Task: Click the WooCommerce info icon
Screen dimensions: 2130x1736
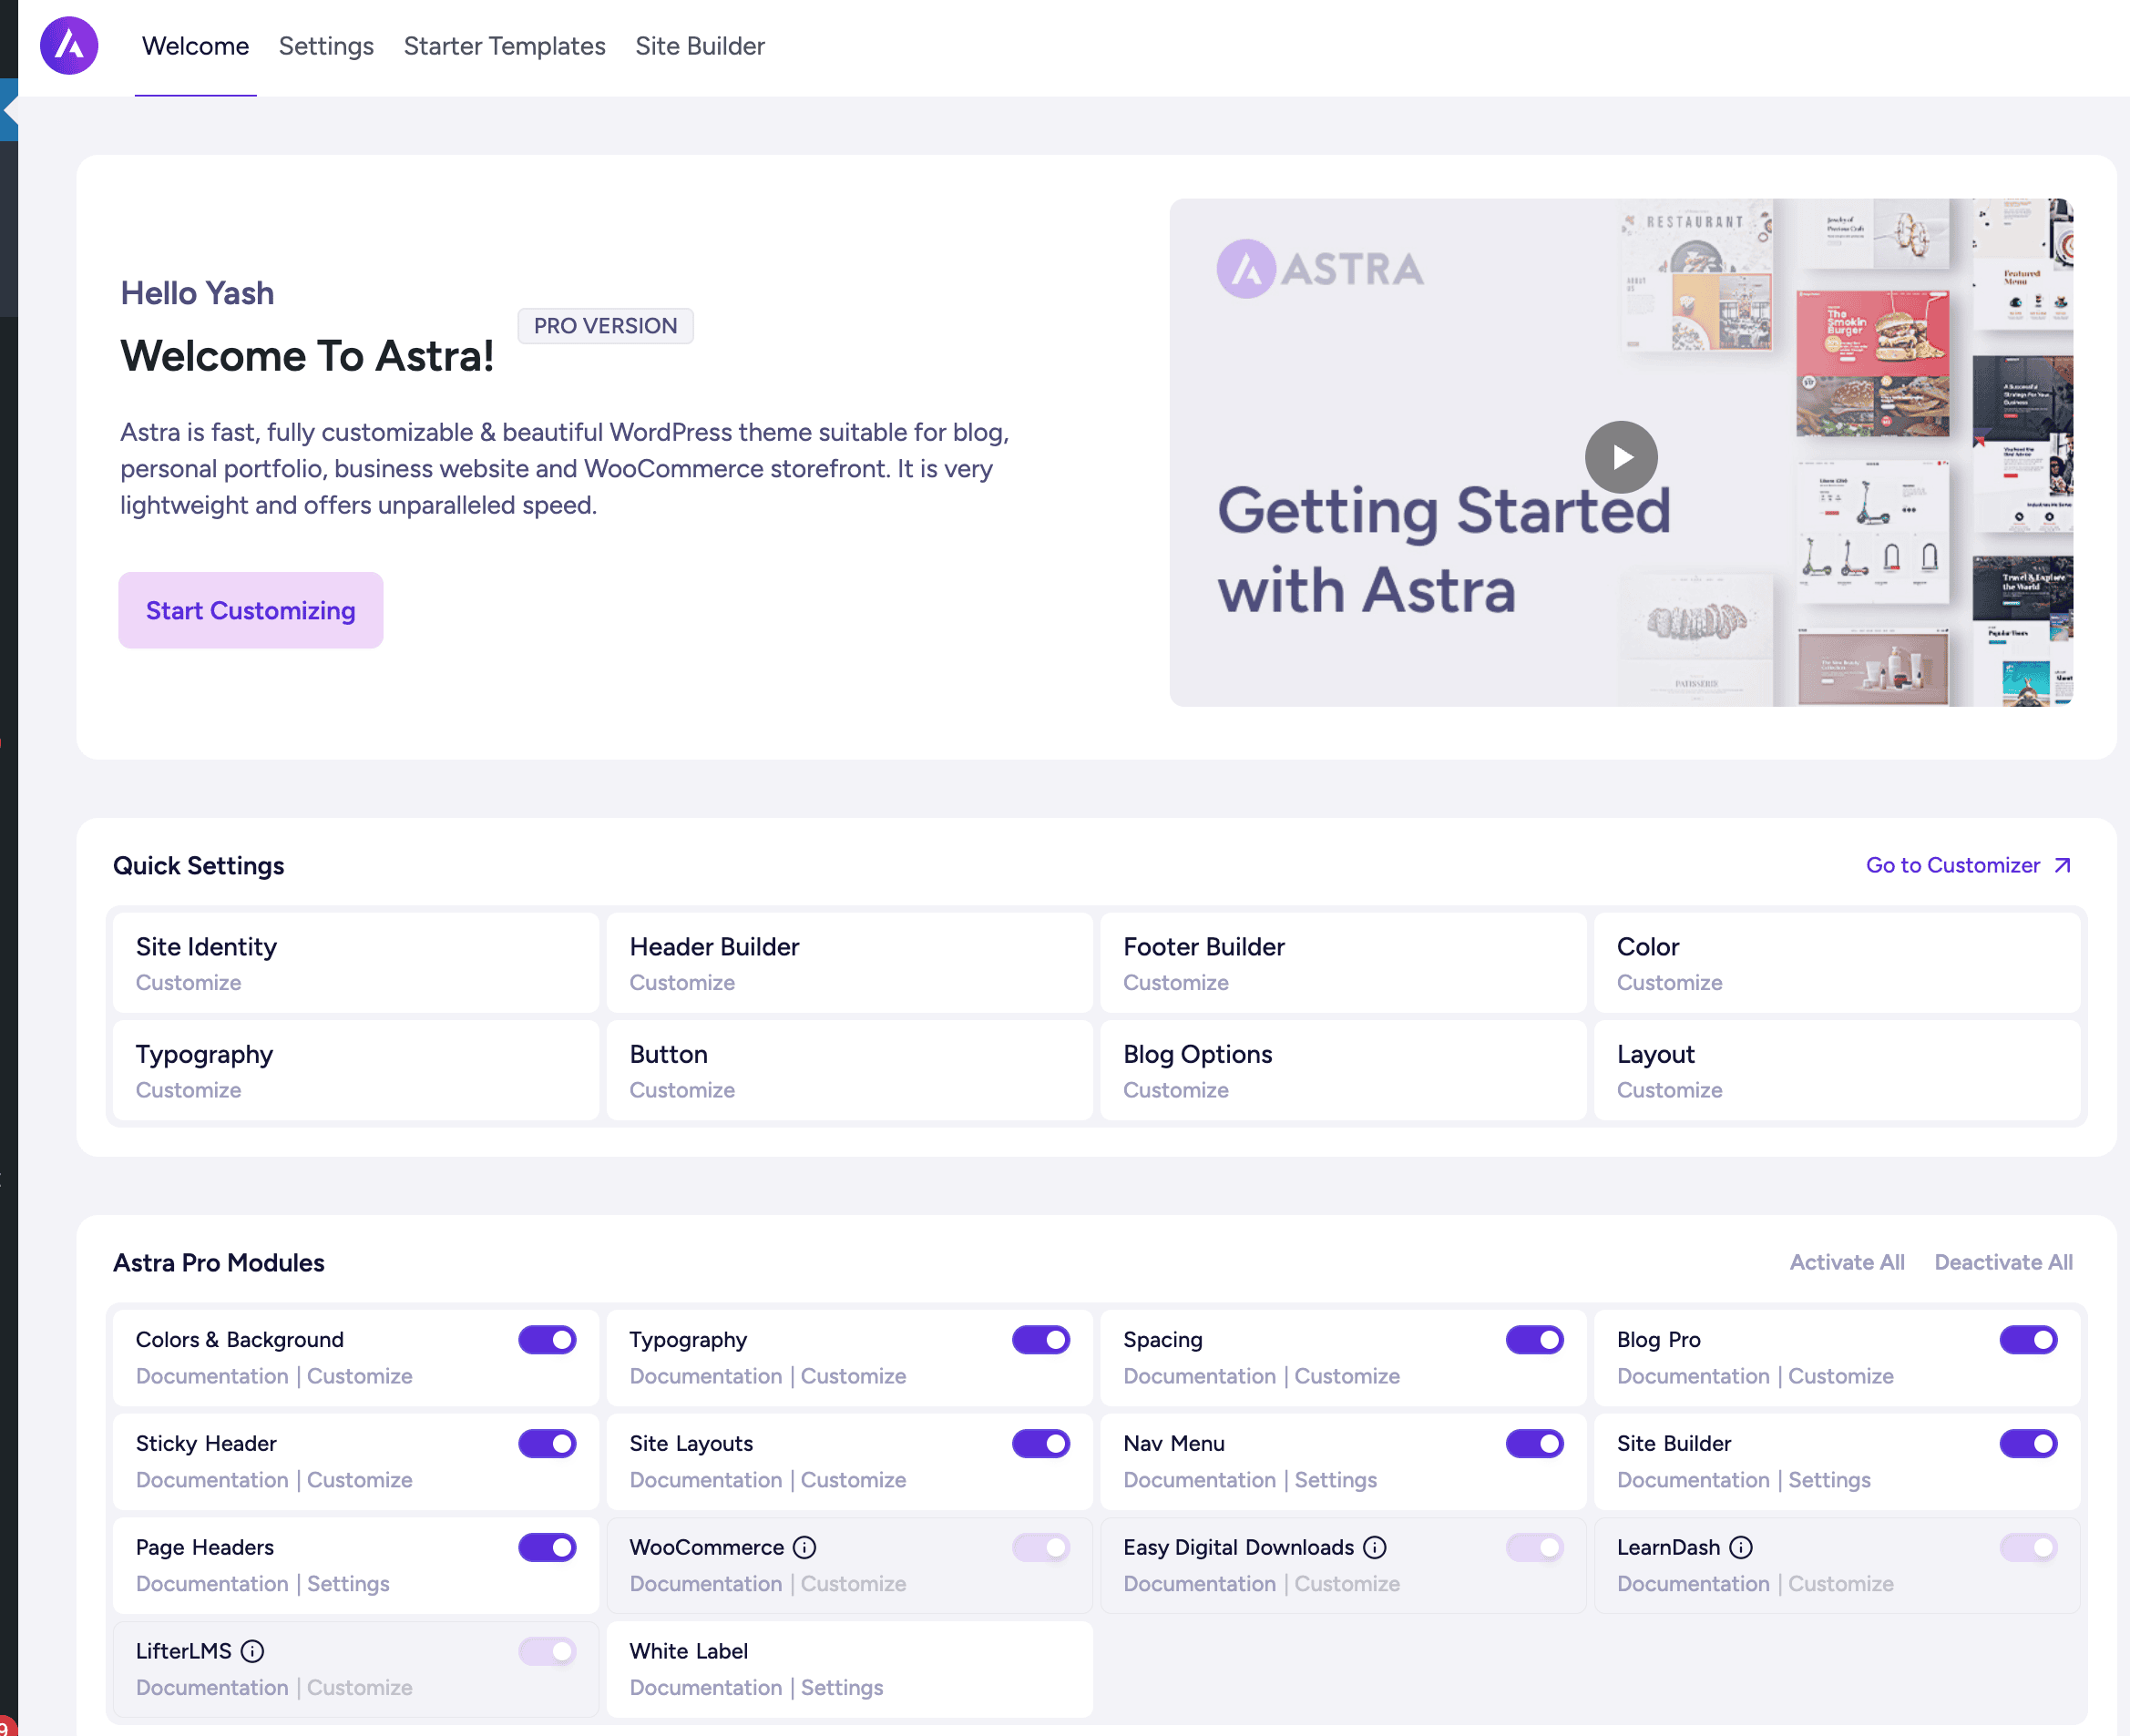Action: pos(805,1547)
